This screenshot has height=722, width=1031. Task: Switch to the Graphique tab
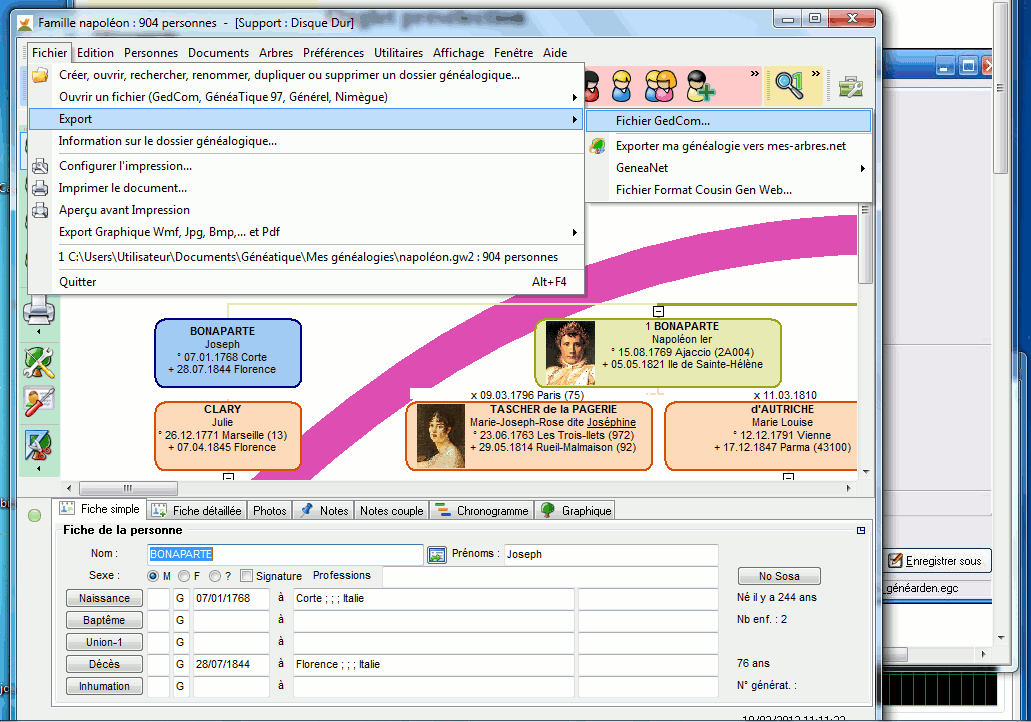click(576, 510)
